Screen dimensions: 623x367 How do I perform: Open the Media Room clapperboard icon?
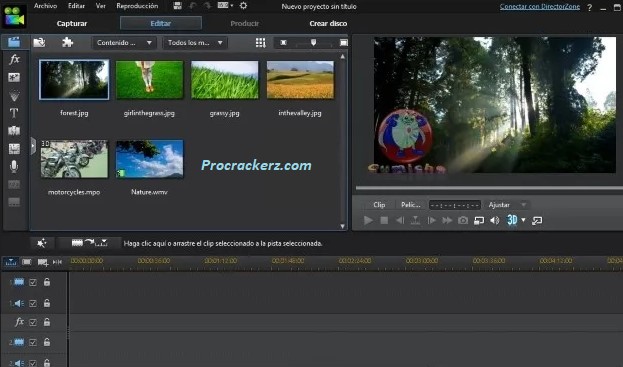point(14,42)
